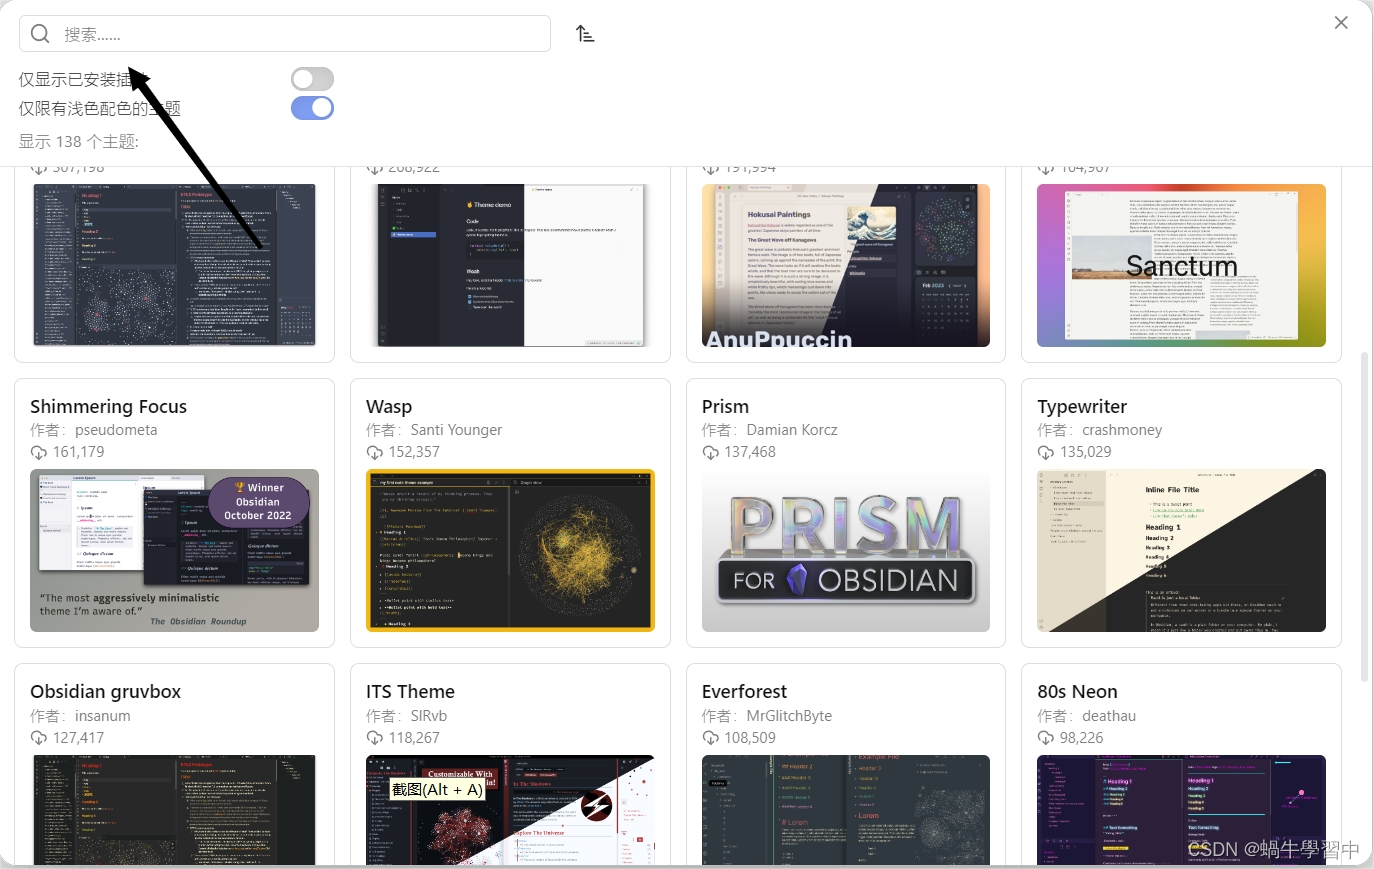1374x869 pixels.
Task: Open the first dark graph theme thumbnail
Action: click(x=175, y=265)
